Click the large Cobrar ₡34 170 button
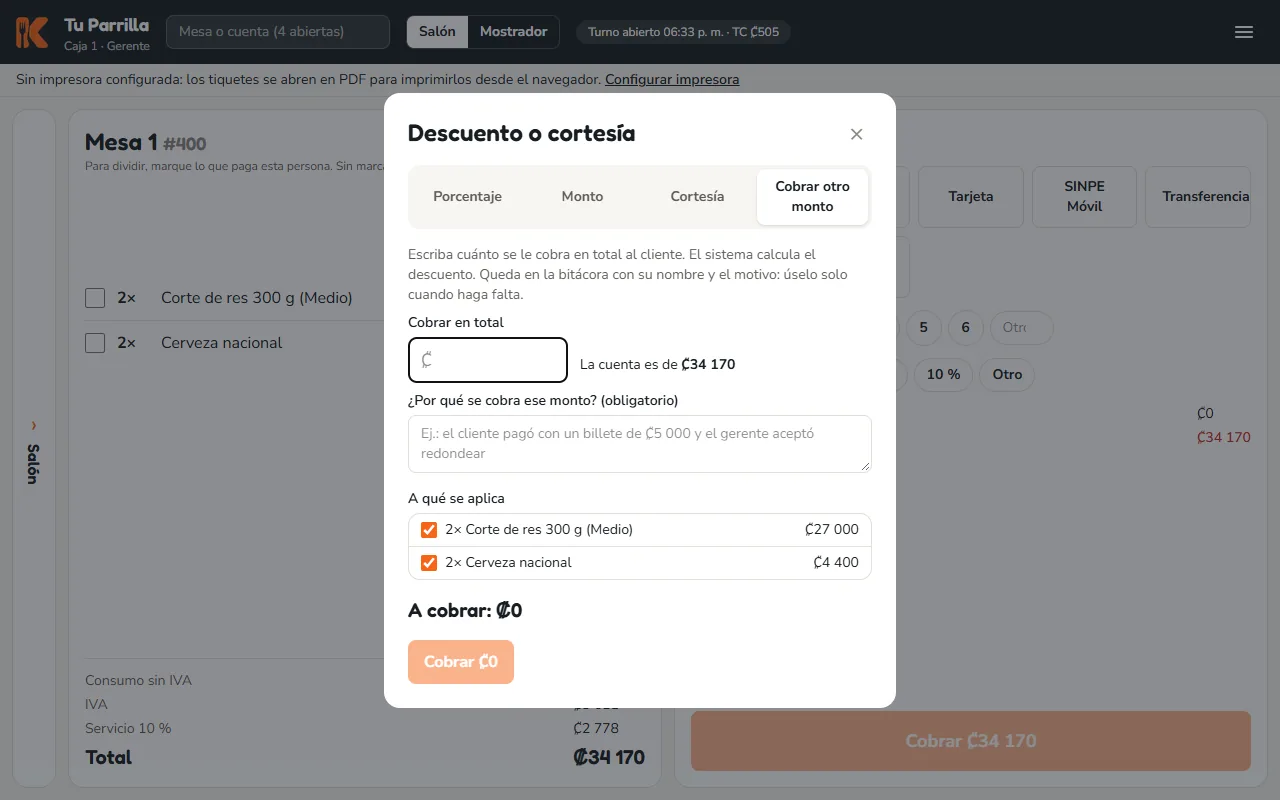This screenshot has width=1280, height=800. coord(971,741)
